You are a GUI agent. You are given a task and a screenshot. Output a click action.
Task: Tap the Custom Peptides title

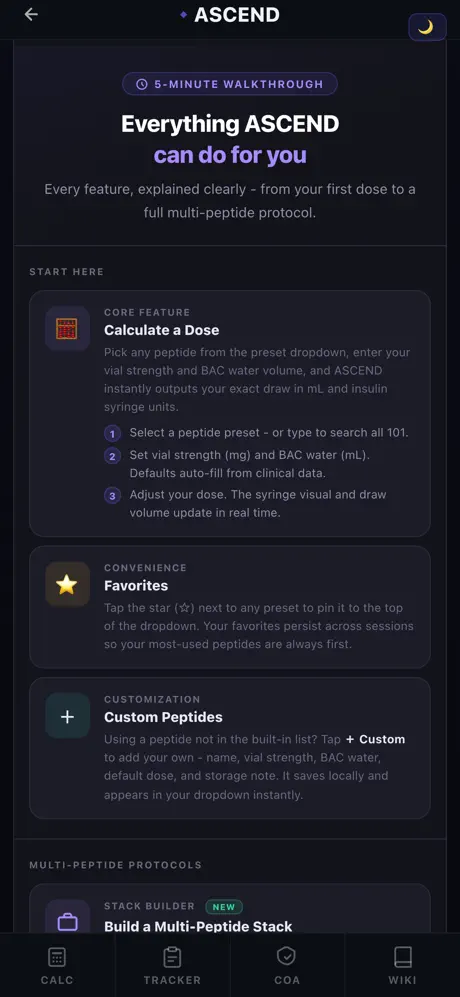[164, 717]
